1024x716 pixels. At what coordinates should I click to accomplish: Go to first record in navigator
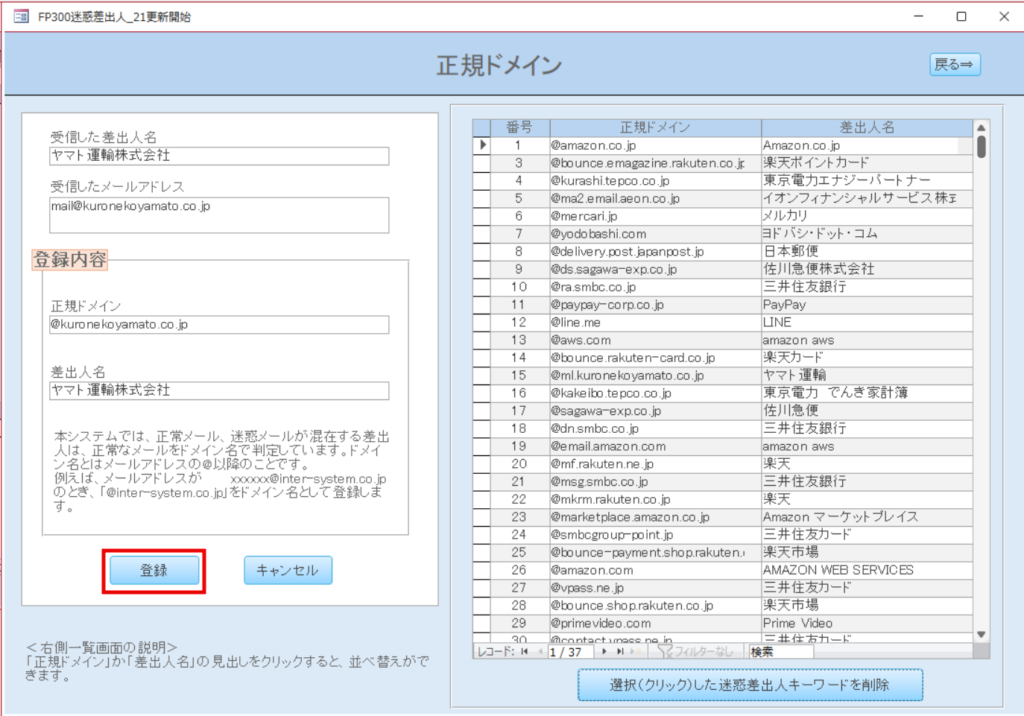524,651
